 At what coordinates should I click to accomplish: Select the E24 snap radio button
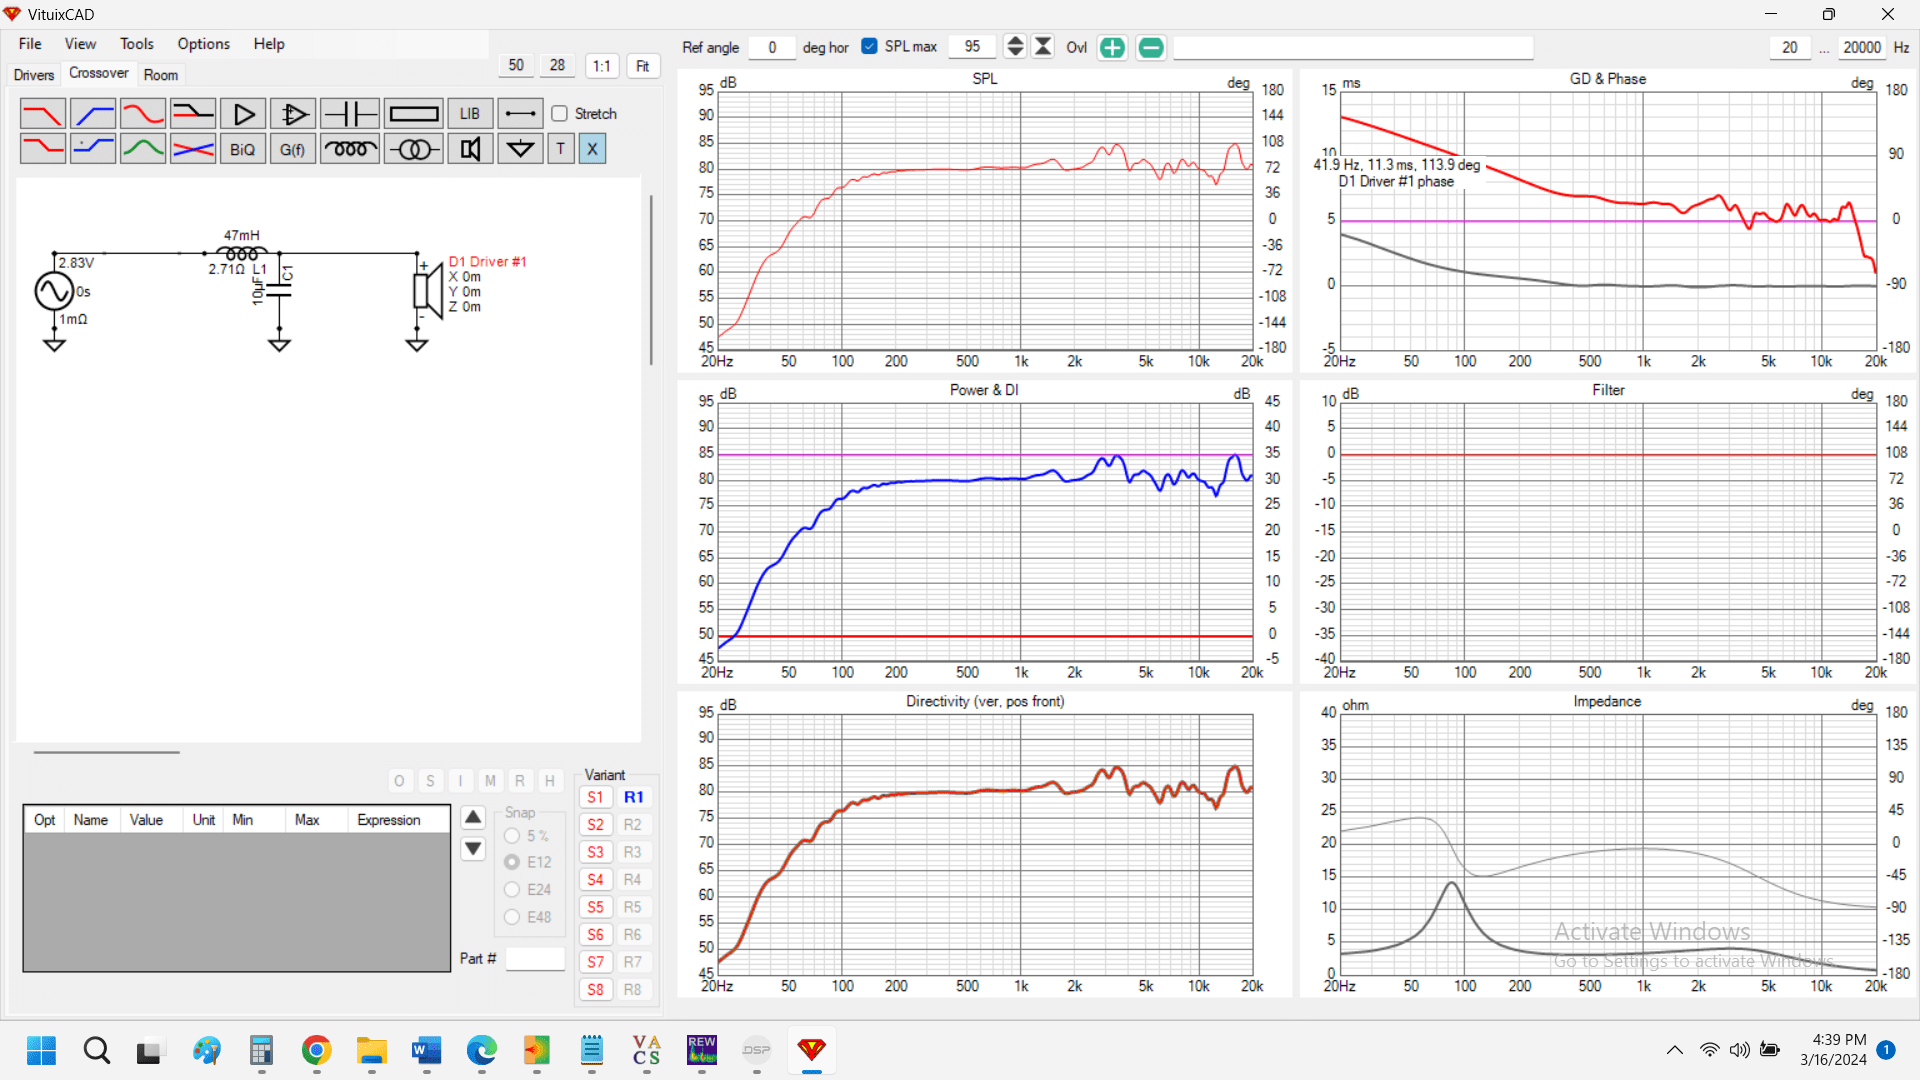(512, 889)
